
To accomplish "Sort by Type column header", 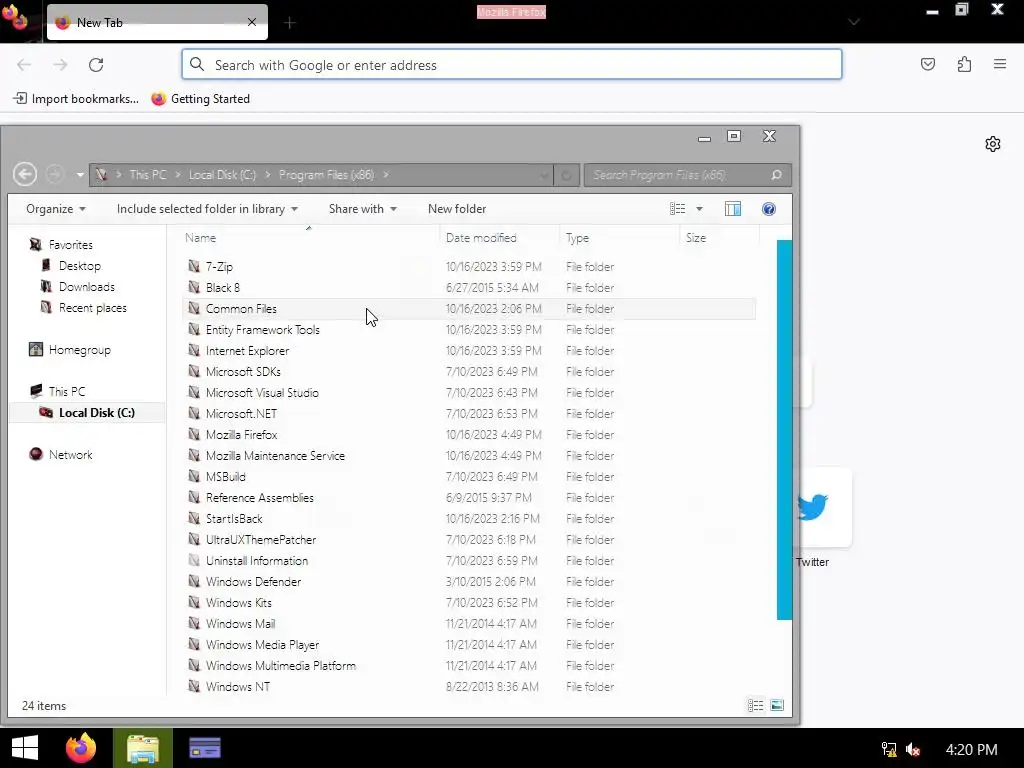I will (620, 238).
